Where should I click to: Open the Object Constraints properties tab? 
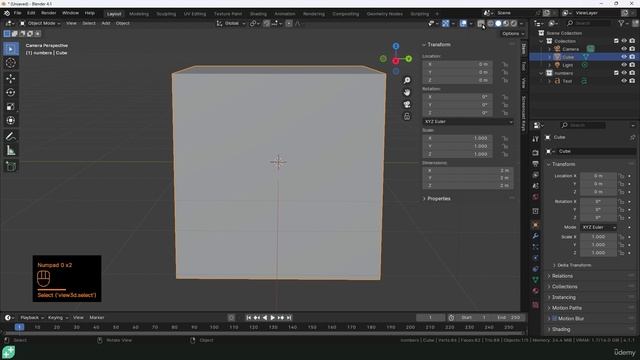tap(536, 269)
